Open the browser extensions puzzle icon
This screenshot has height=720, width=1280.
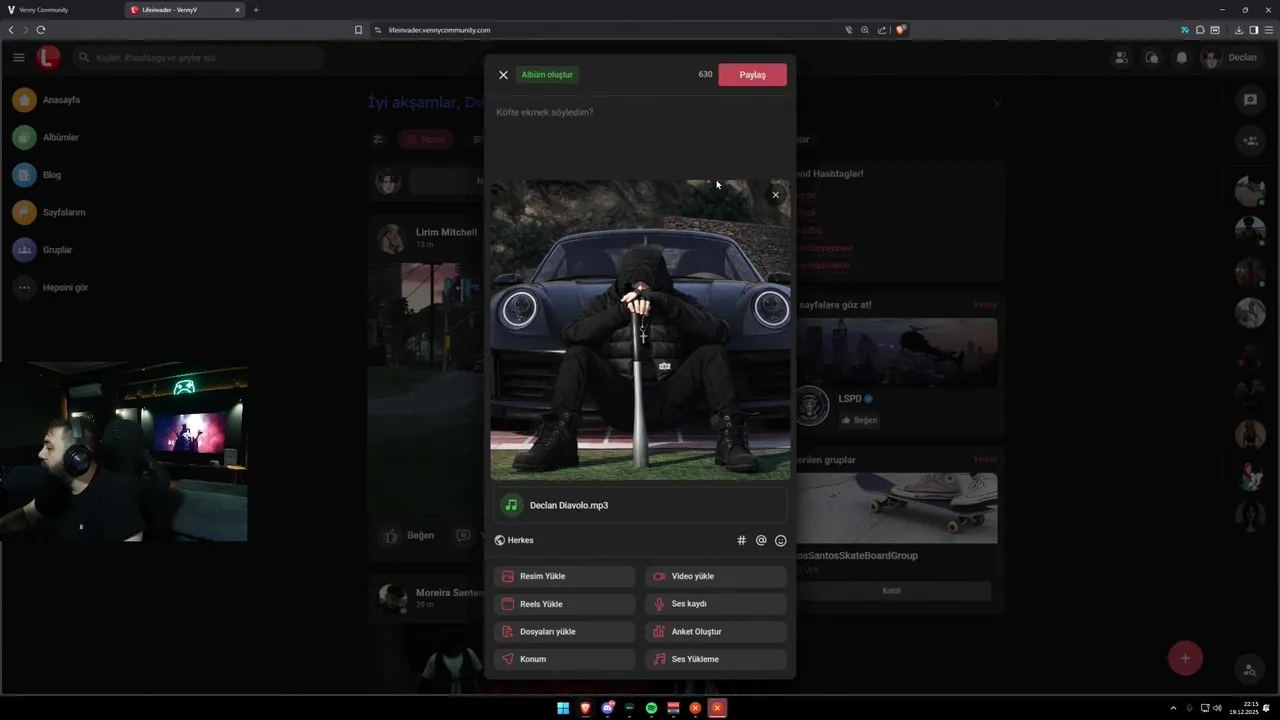[1200, 30]
